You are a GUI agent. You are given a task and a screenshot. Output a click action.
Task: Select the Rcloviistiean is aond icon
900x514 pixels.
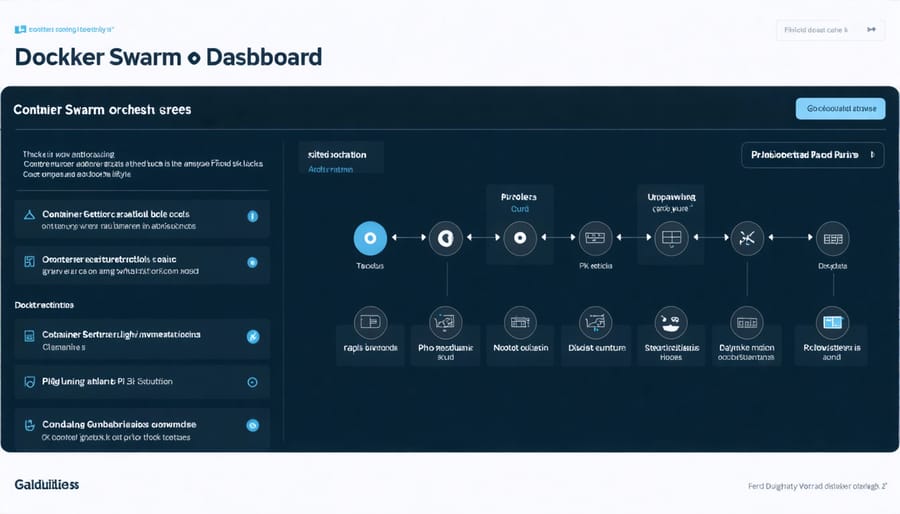click(833, 322)
